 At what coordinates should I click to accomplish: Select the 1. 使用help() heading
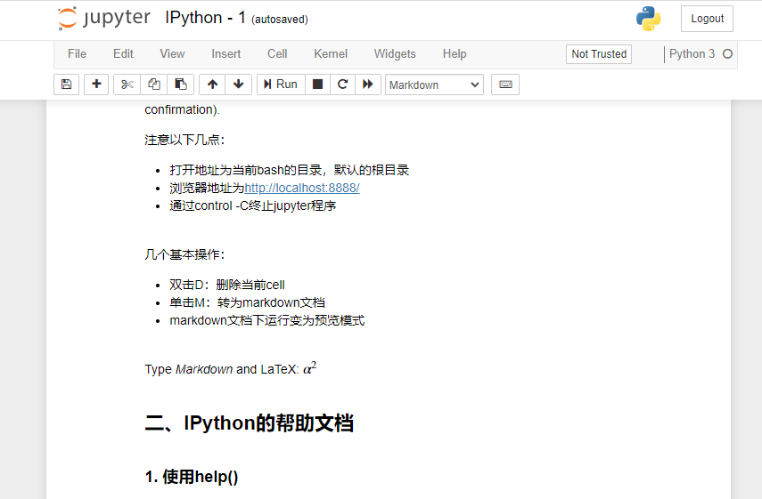(x=191, y=477)
